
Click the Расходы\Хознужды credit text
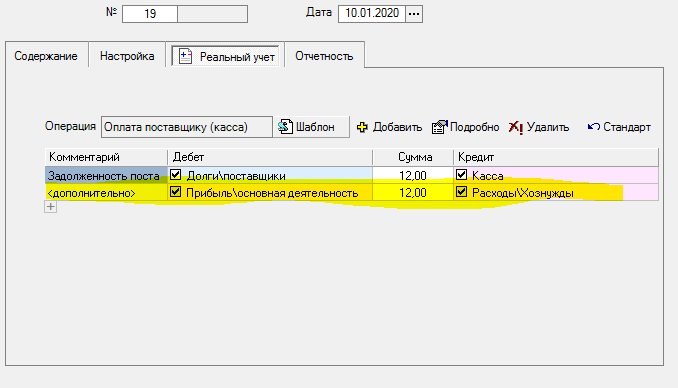pos(523,193)
